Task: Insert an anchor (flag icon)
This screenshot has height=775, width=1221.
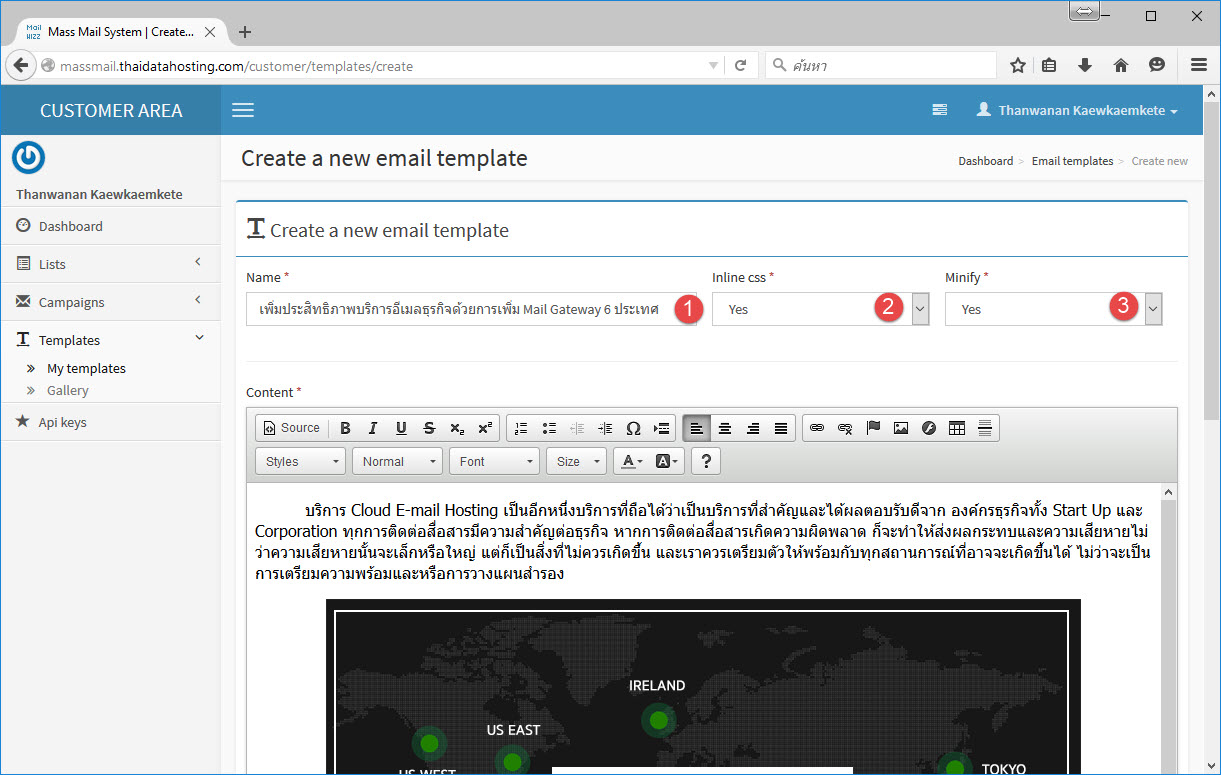Action: coord(873,428)
